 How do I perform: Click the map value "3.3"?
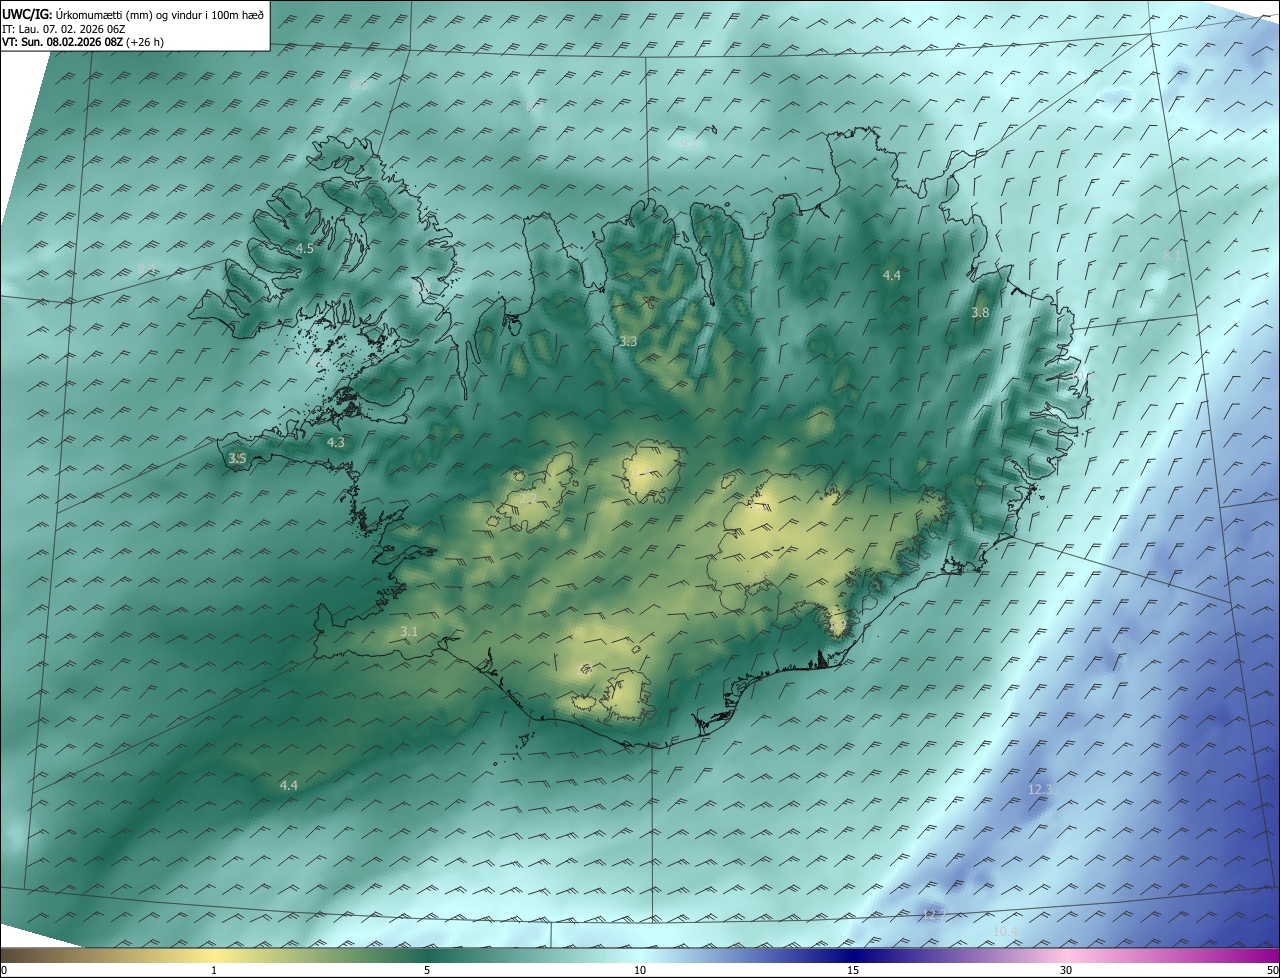coord(628,341)
